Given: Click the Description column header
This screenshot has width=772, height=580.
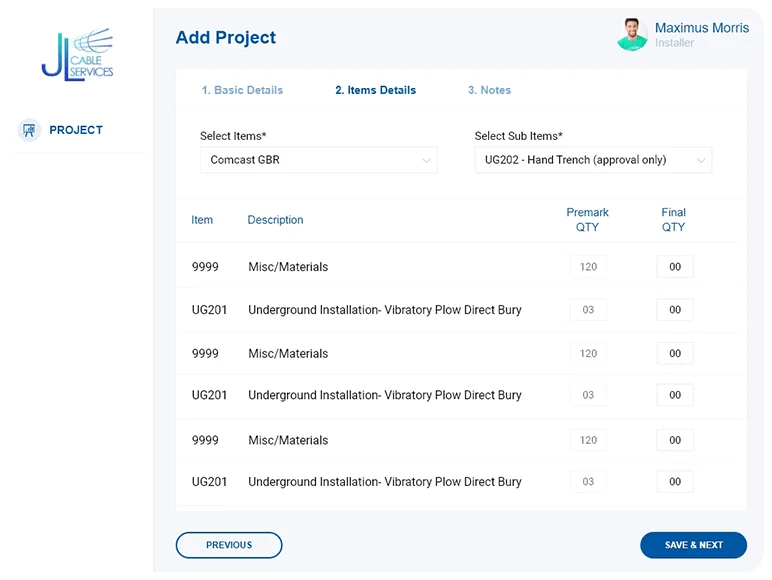Looking at the screenshot, I should click(275, 220).
